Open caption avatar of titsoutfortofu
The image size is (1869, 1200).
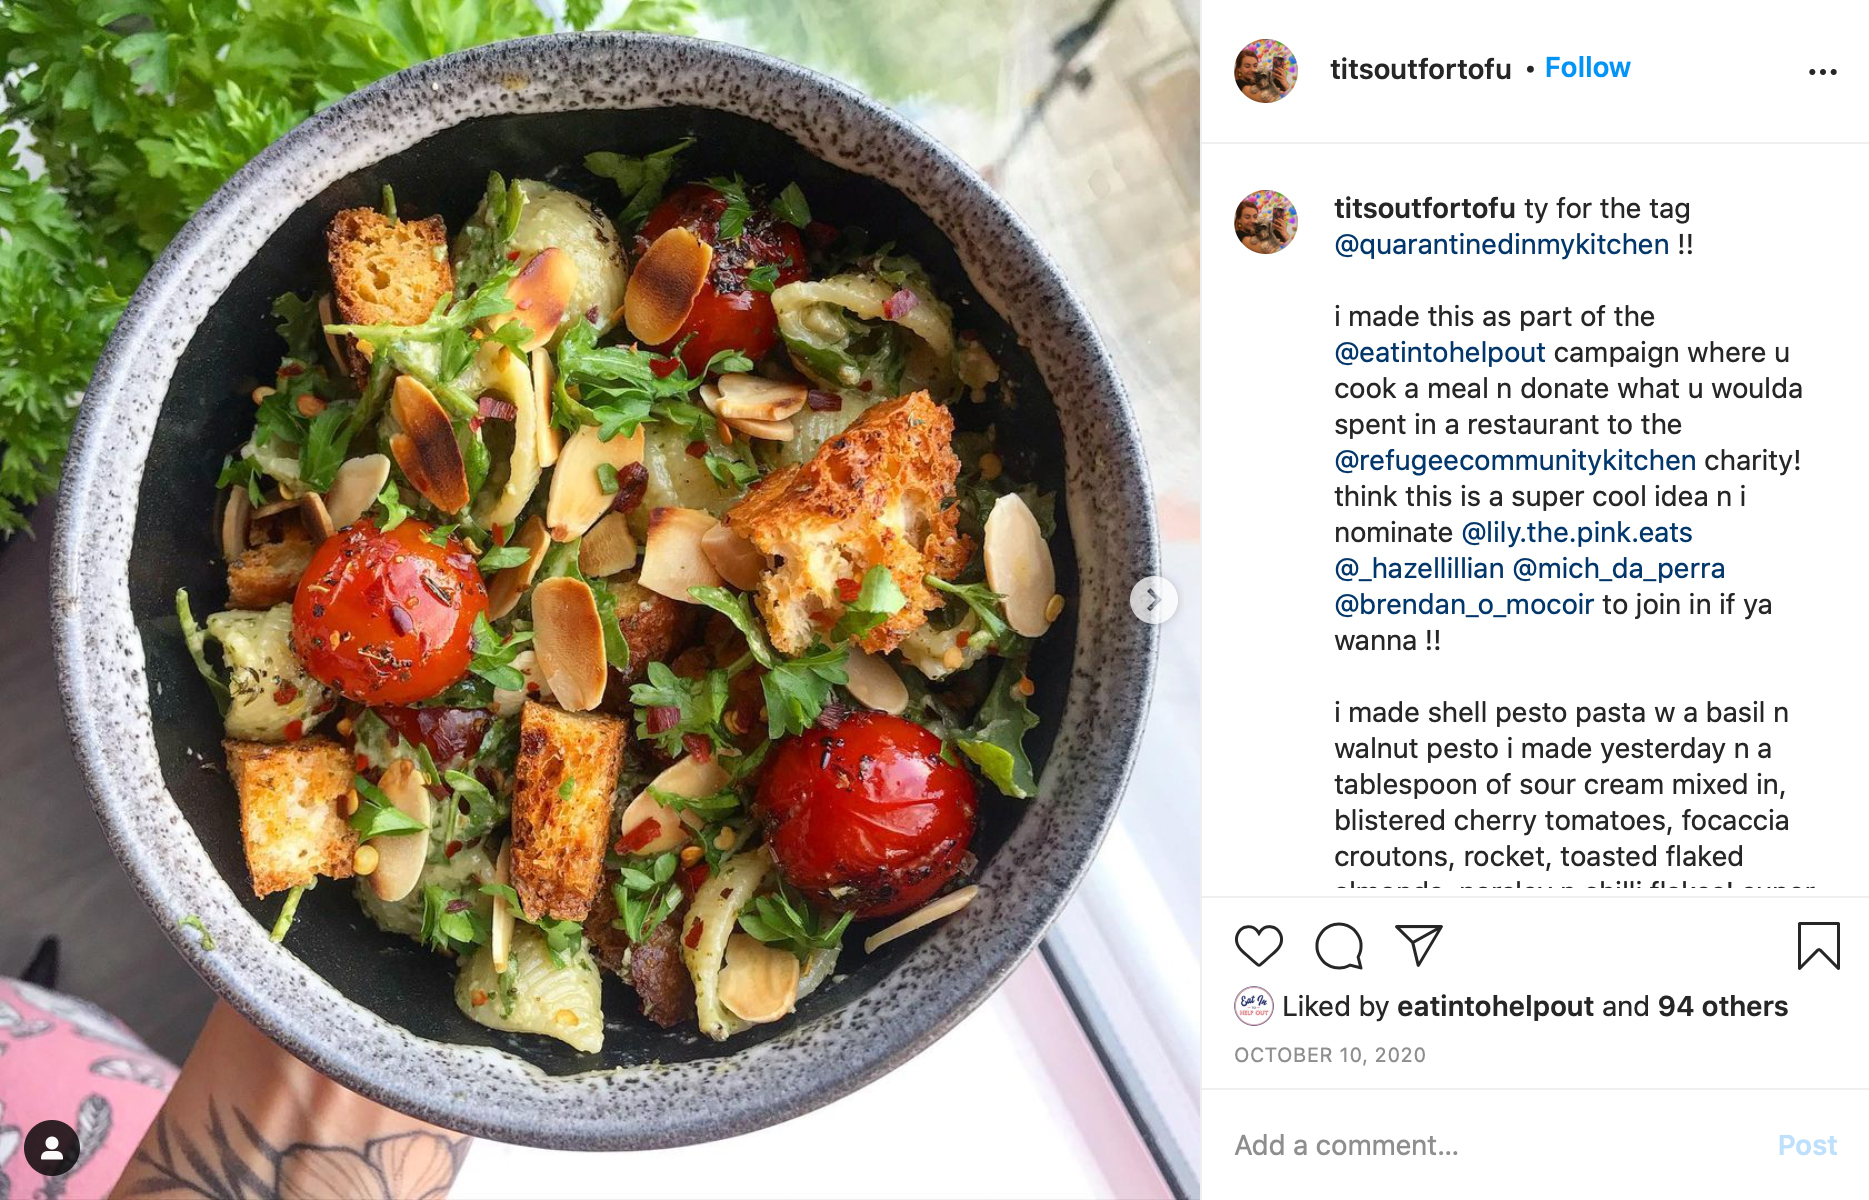(1266, 222)
